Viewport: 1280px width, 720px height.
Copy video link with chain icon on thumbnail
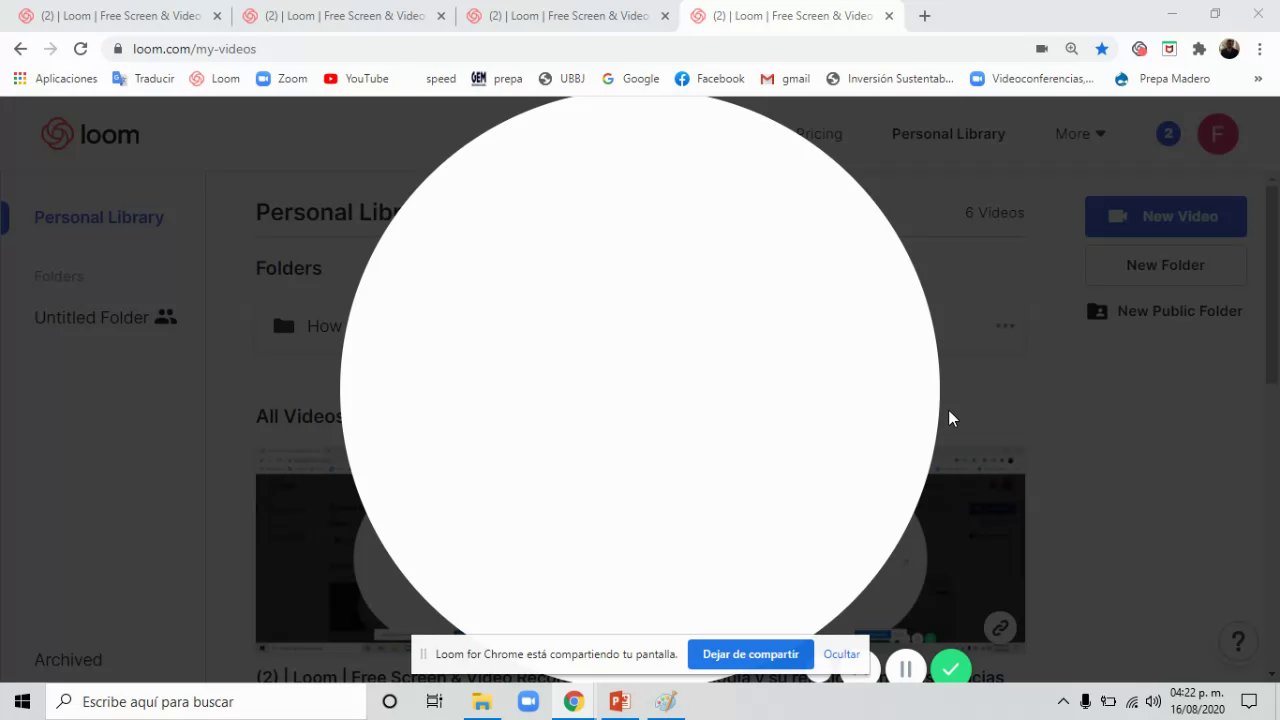(x=999, y=628)
